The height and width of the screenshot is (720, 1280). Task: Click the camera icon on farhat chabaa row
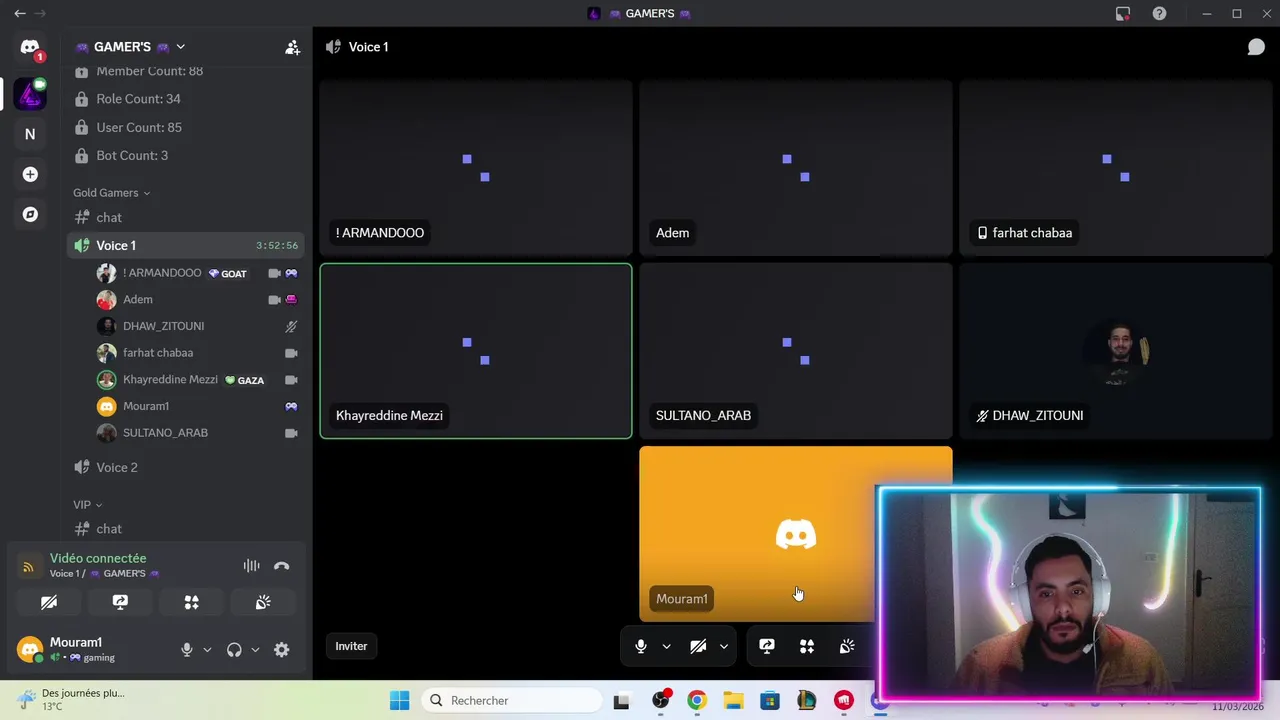pyautogui.click(x=291, y=353)
